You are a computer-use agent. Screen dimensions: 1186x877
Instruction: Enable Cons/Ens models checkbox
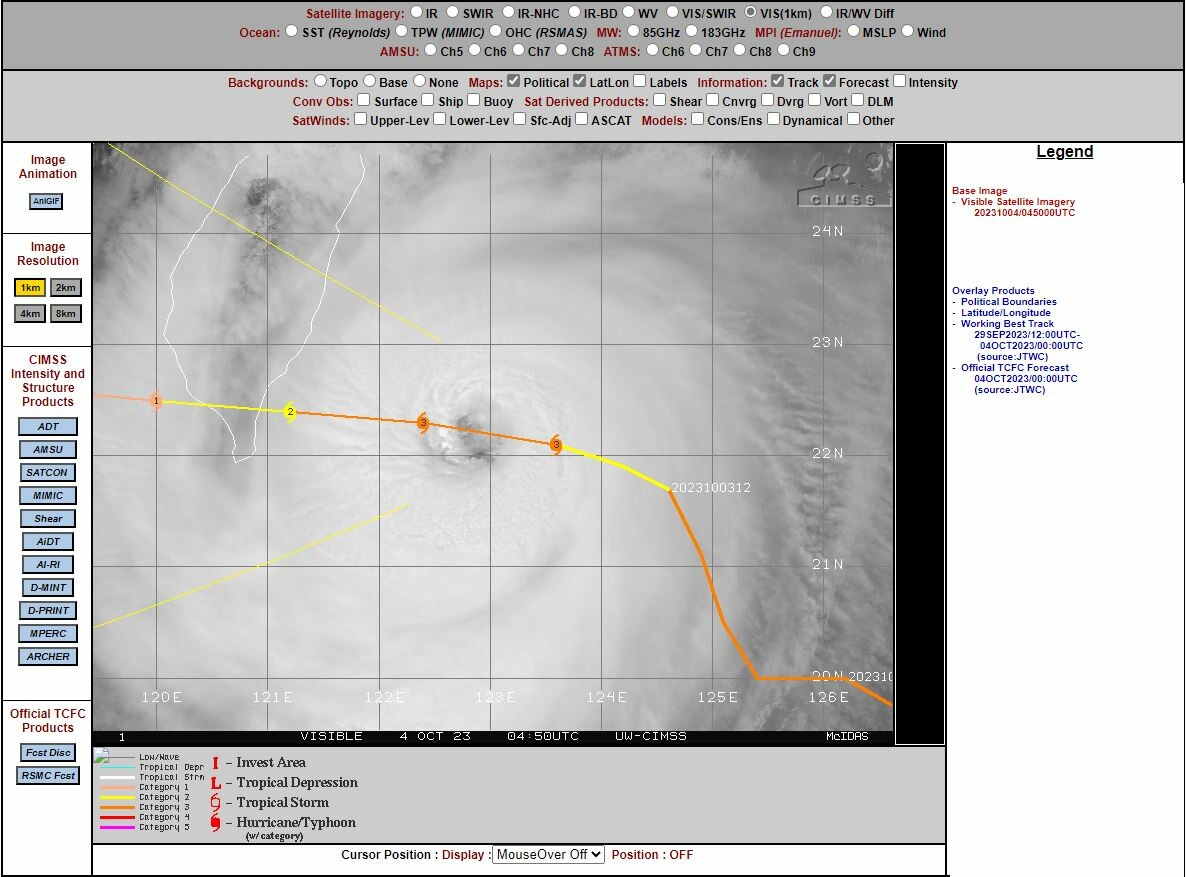(x=697, y=119)
